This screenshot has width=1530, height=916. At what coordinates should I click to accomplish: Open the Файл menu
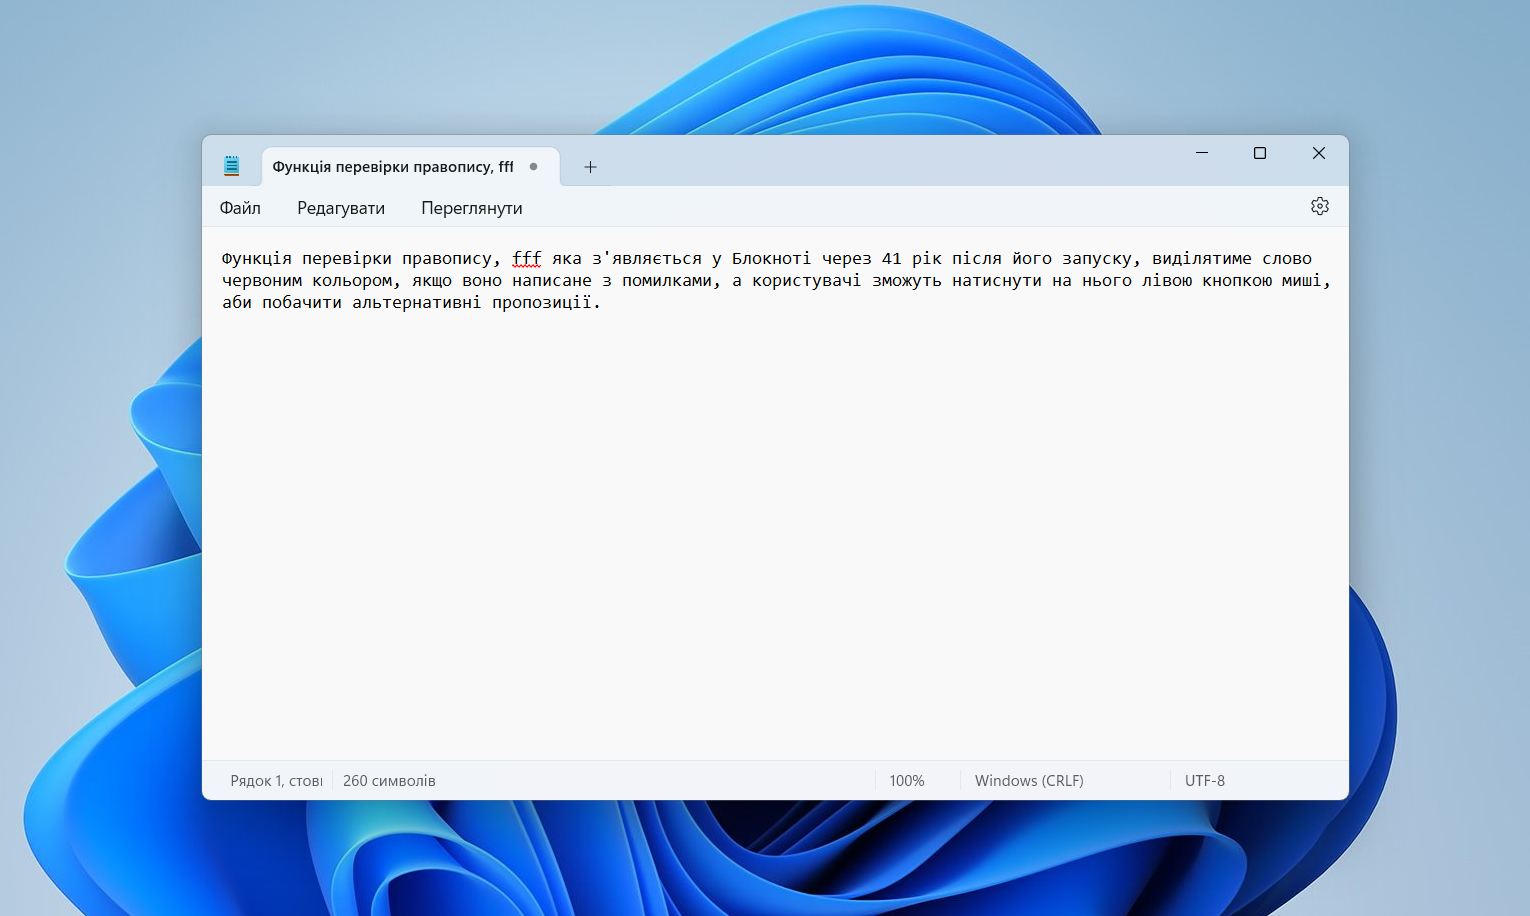coord(240,208)
